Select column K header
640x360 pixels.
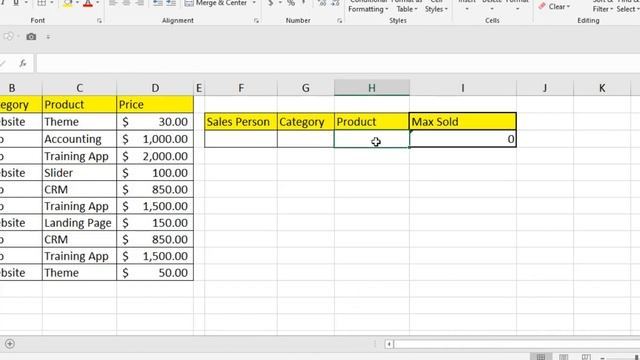point(602,88)
